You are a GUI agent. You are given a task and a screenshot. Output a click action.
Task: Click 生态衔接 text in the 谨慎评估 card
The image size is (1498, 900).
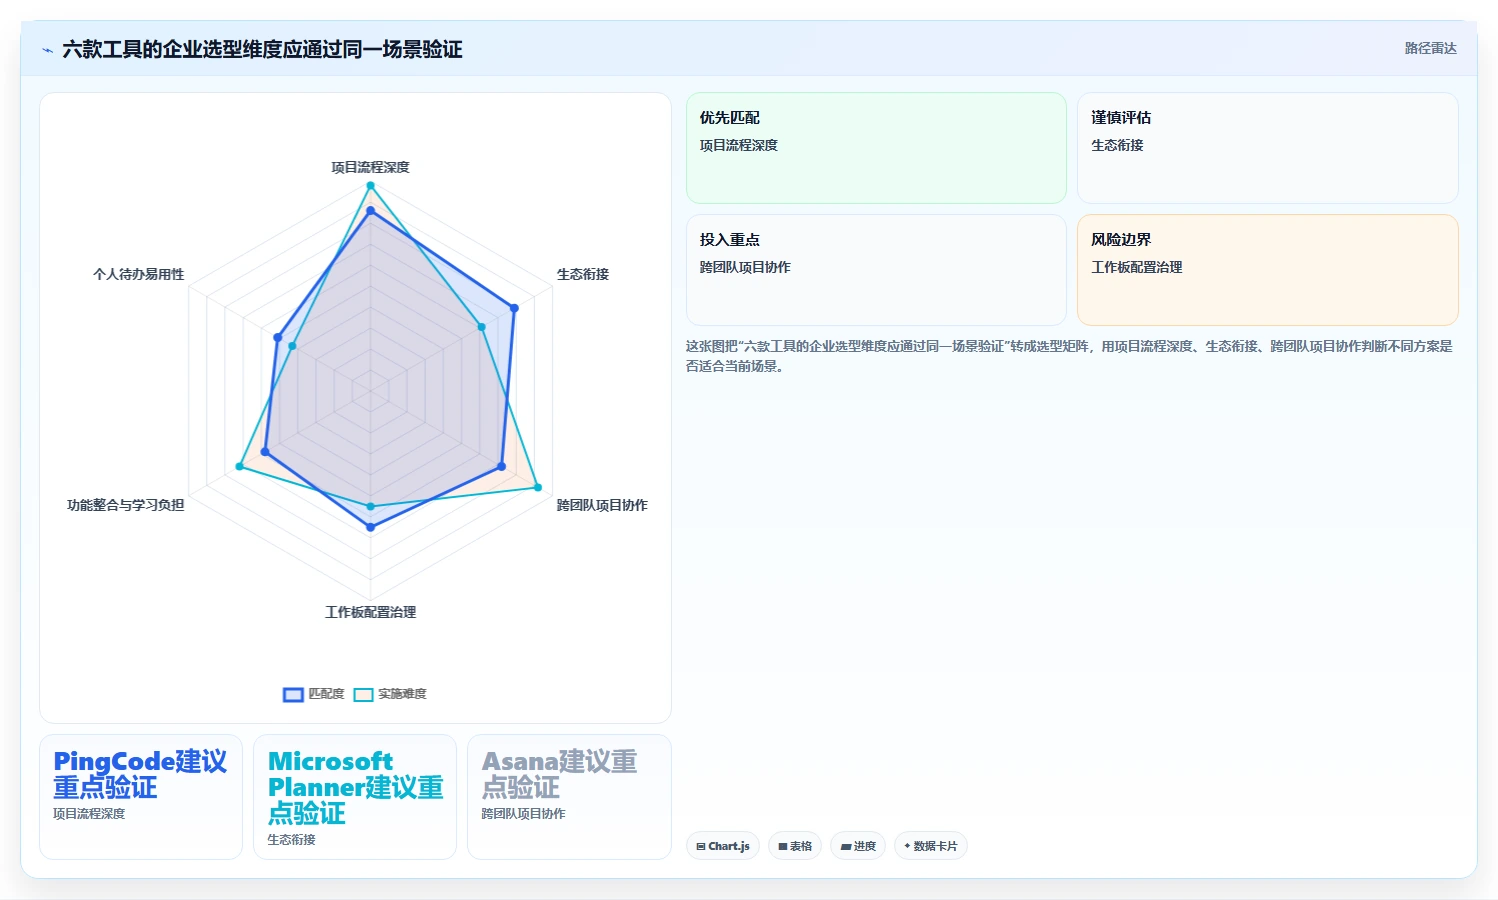[1117, 145]
